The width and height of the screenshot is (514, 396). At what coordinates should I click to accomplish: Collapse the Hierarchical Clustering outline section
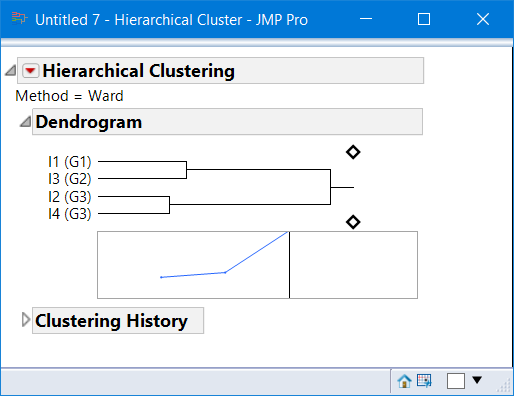[x=11, y=70]
